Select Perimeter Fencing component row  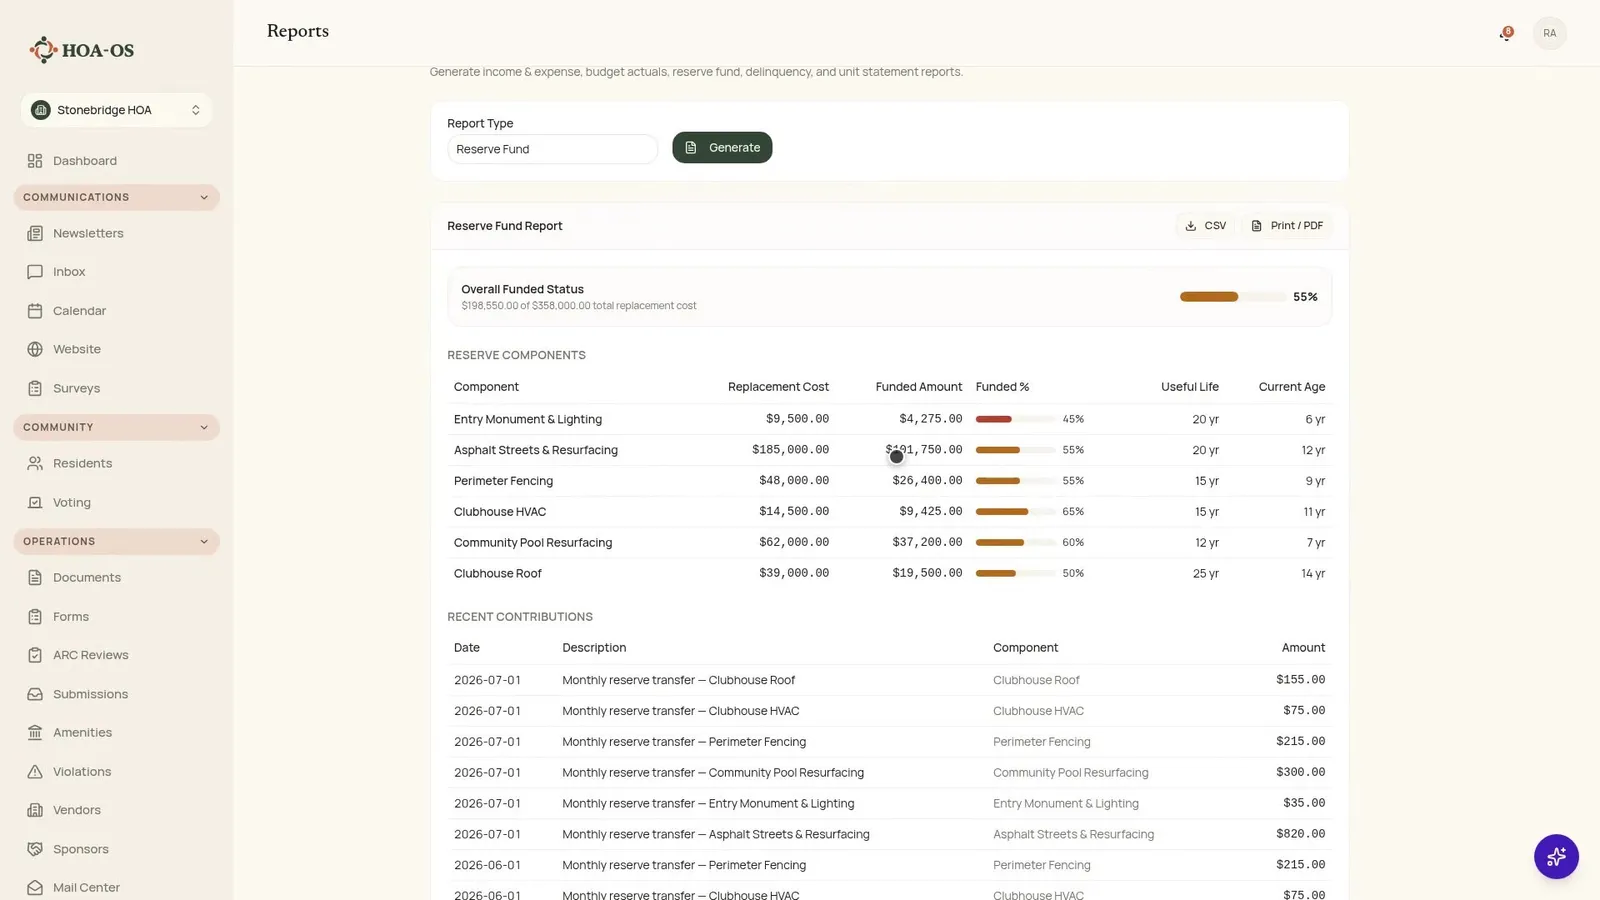pos(889,481)
